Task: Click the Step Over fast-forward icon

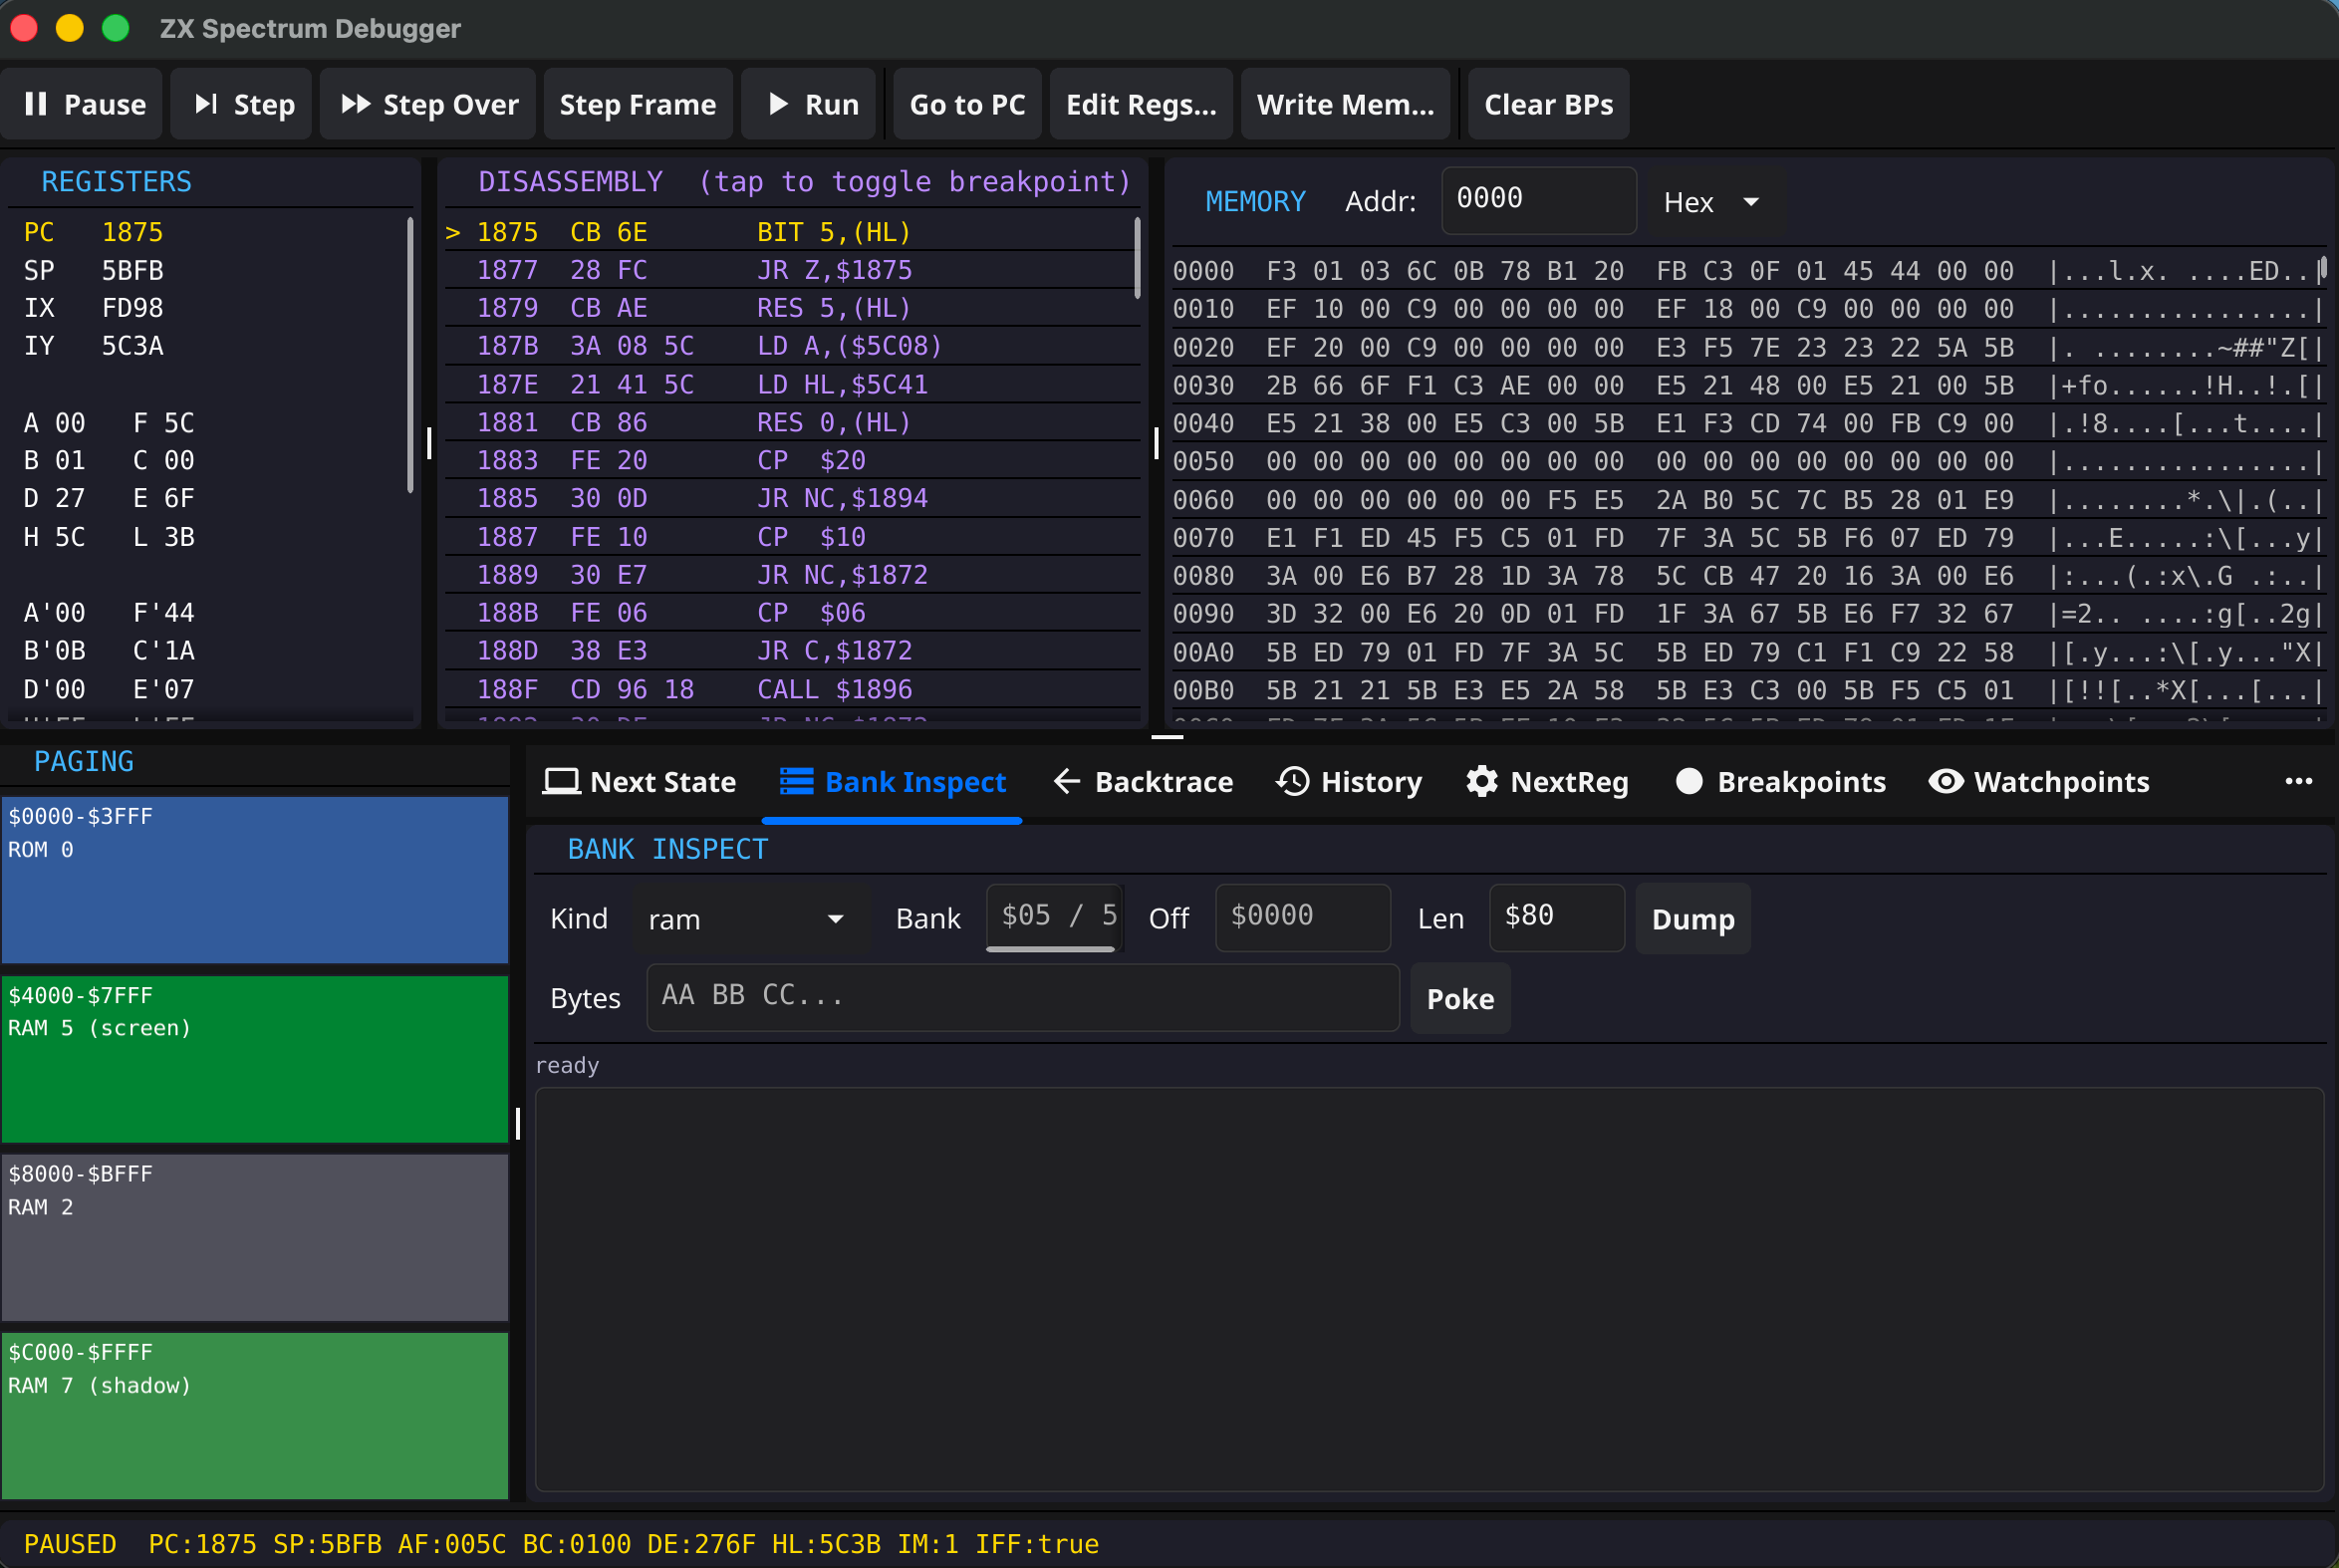Action: point(356,104)
